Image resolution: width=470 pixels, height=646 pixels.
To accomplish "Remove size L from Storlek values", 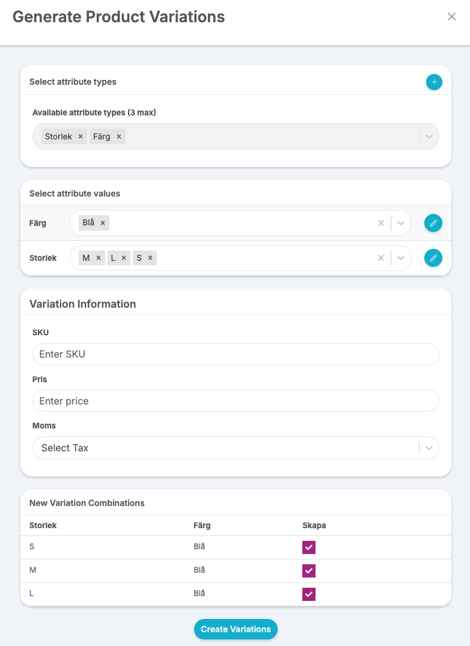I will 124,258.
